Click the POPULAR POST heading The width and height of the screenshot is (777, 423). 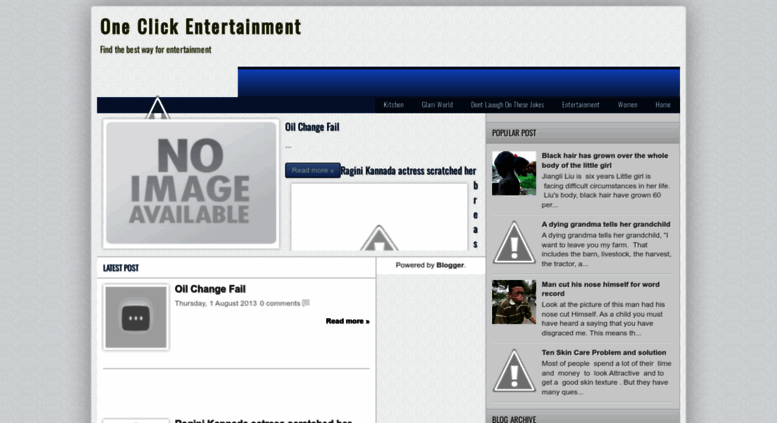pyautogui.click(x=514, y=133)
